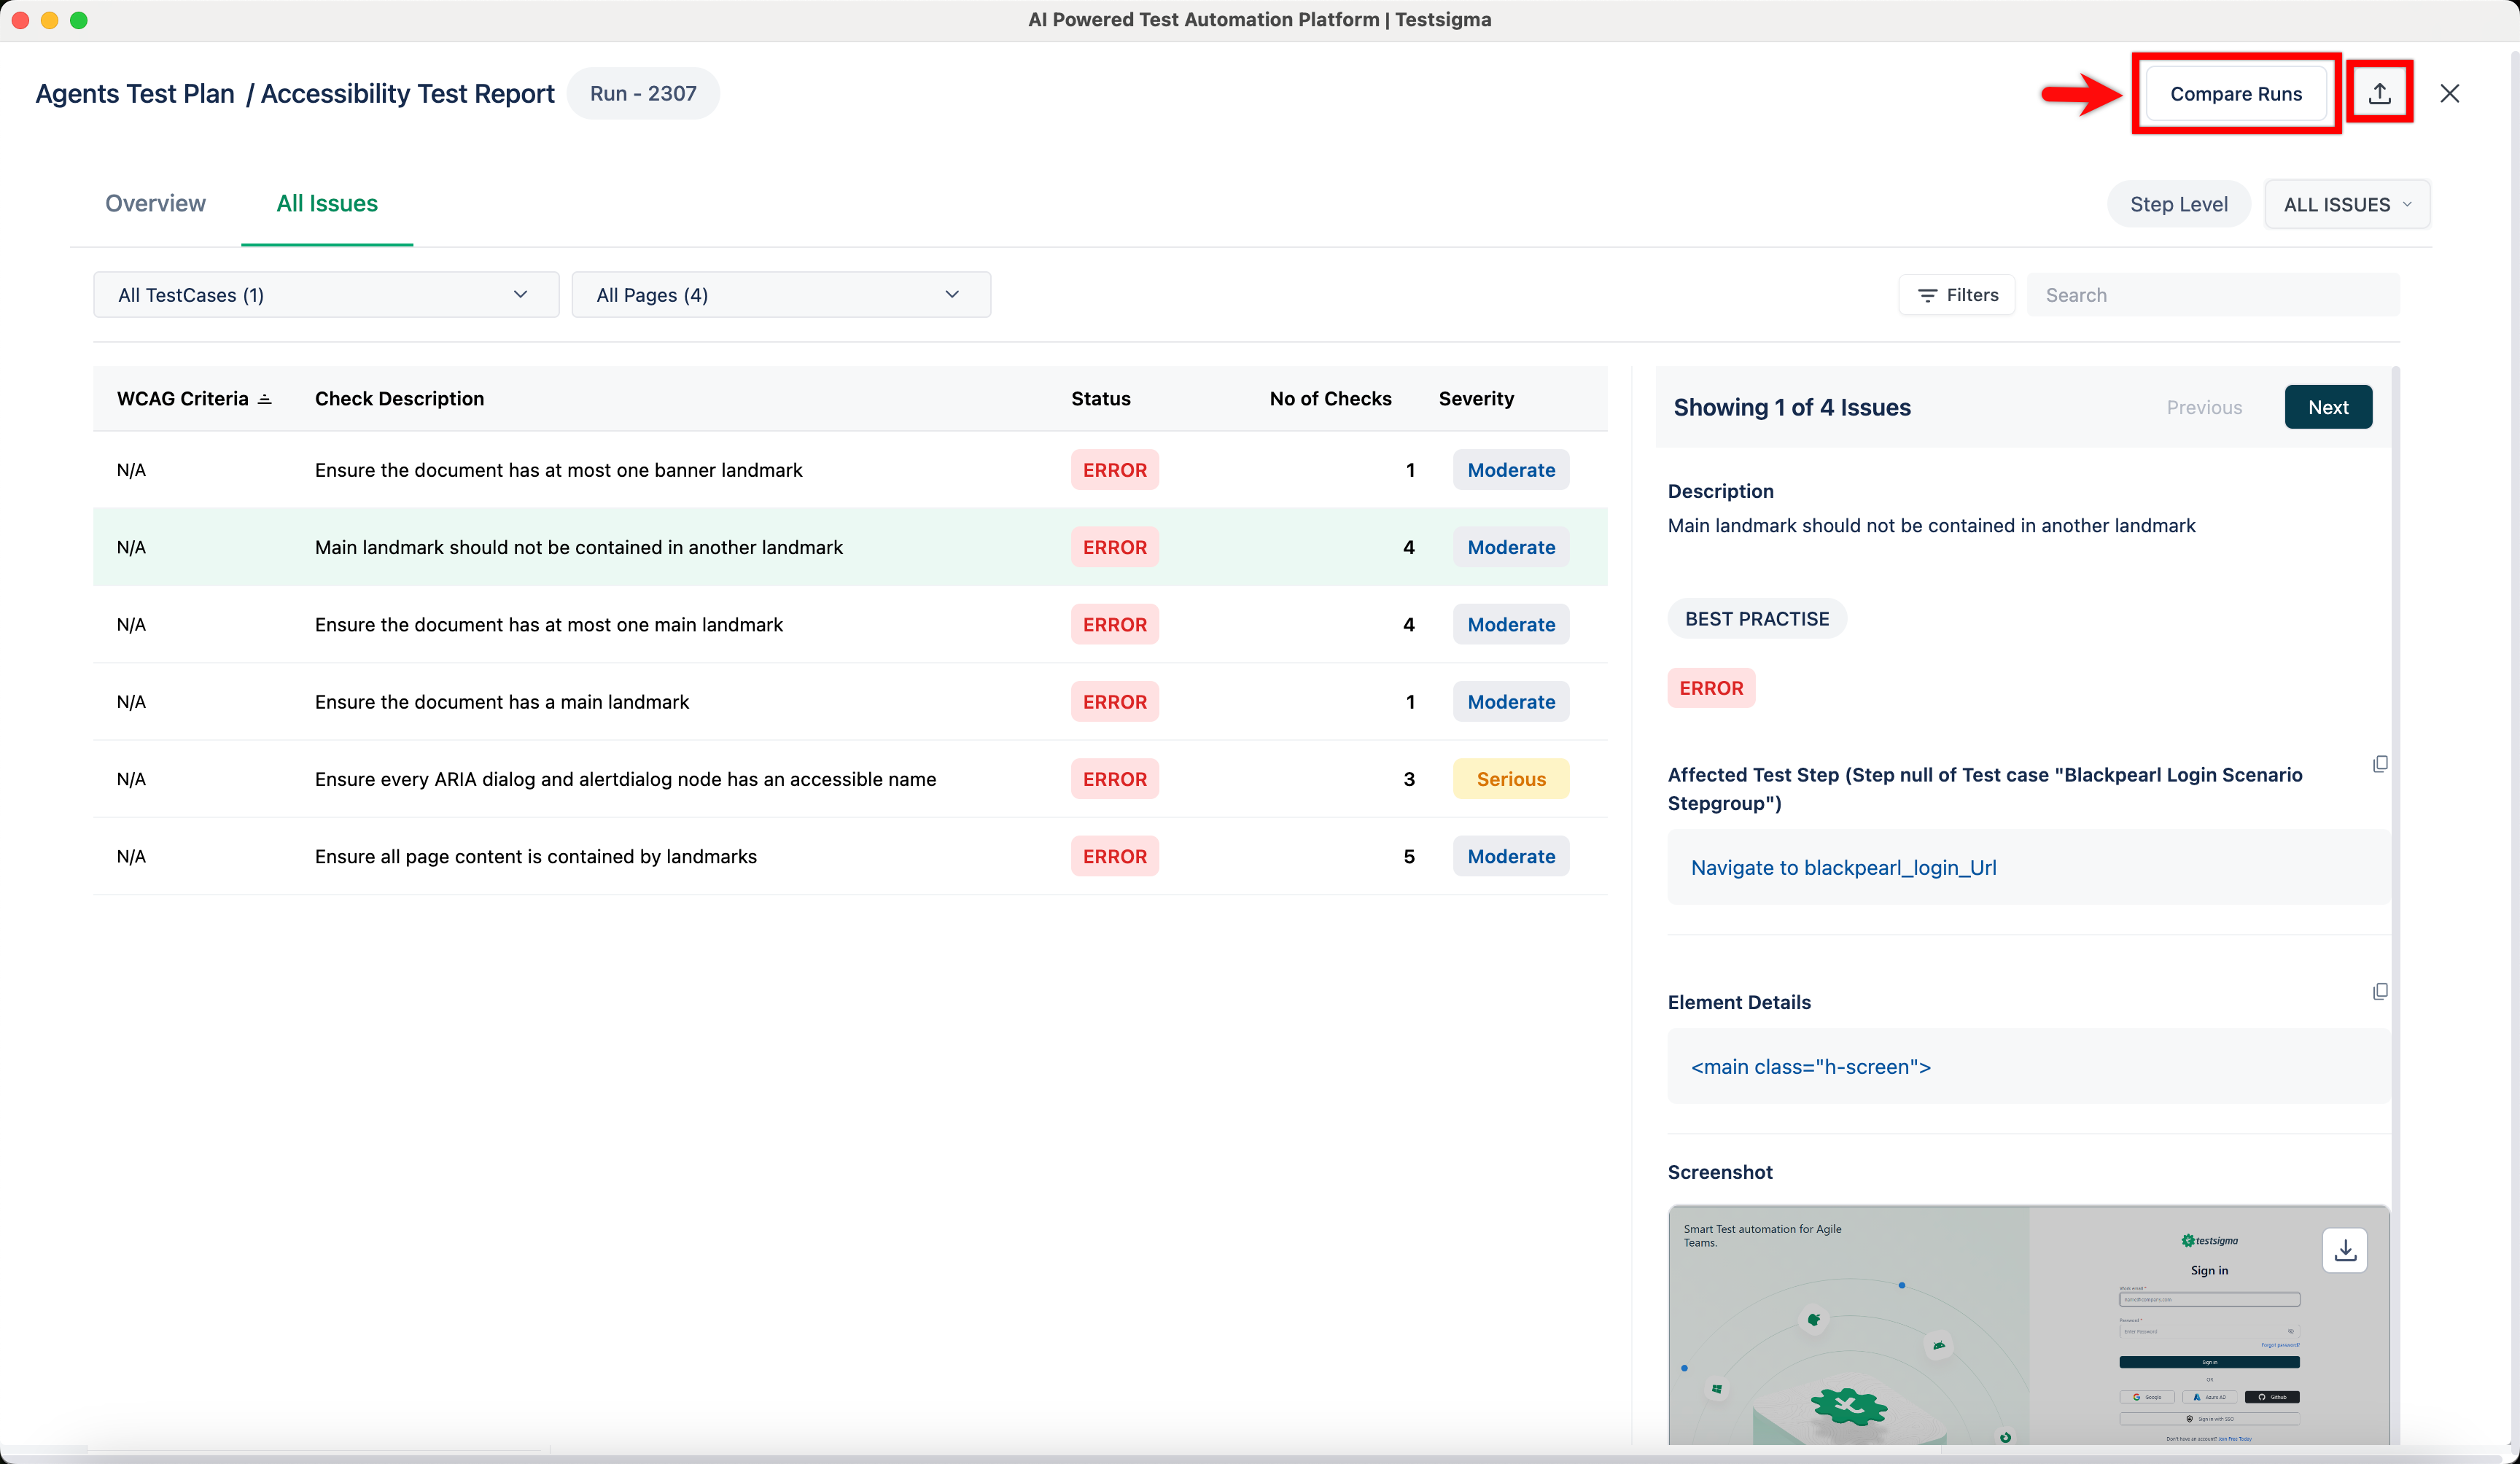Click into the Search field
Screen dimensions: 2520x1464
pyautogui.click(x=2212, y=295)
